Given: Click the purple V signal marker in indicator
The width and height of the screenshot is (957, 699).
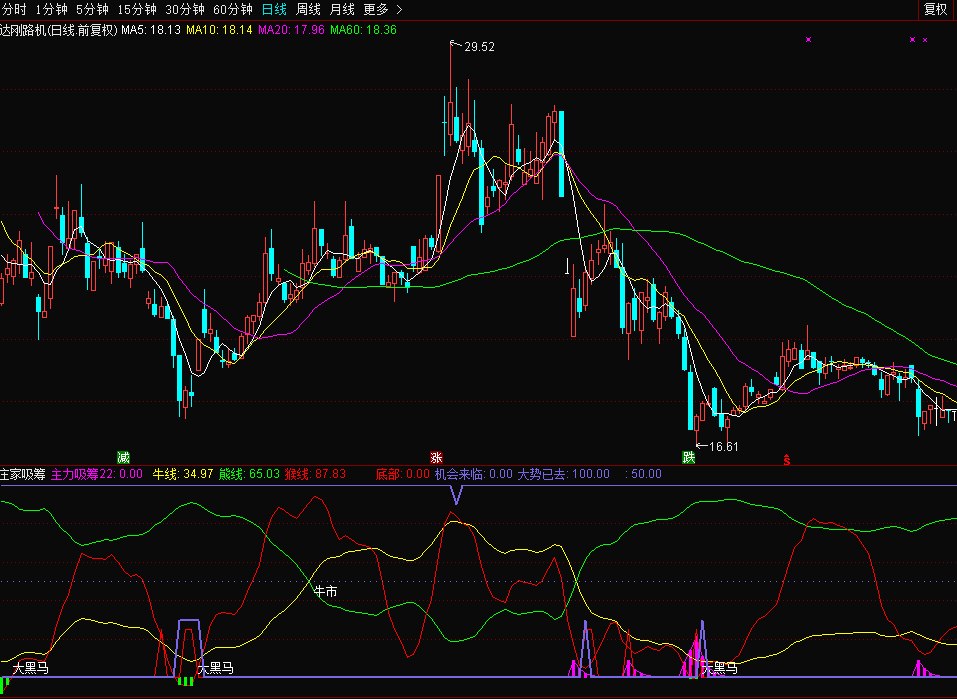Looking at the screenshot, I should click(456, 494).
